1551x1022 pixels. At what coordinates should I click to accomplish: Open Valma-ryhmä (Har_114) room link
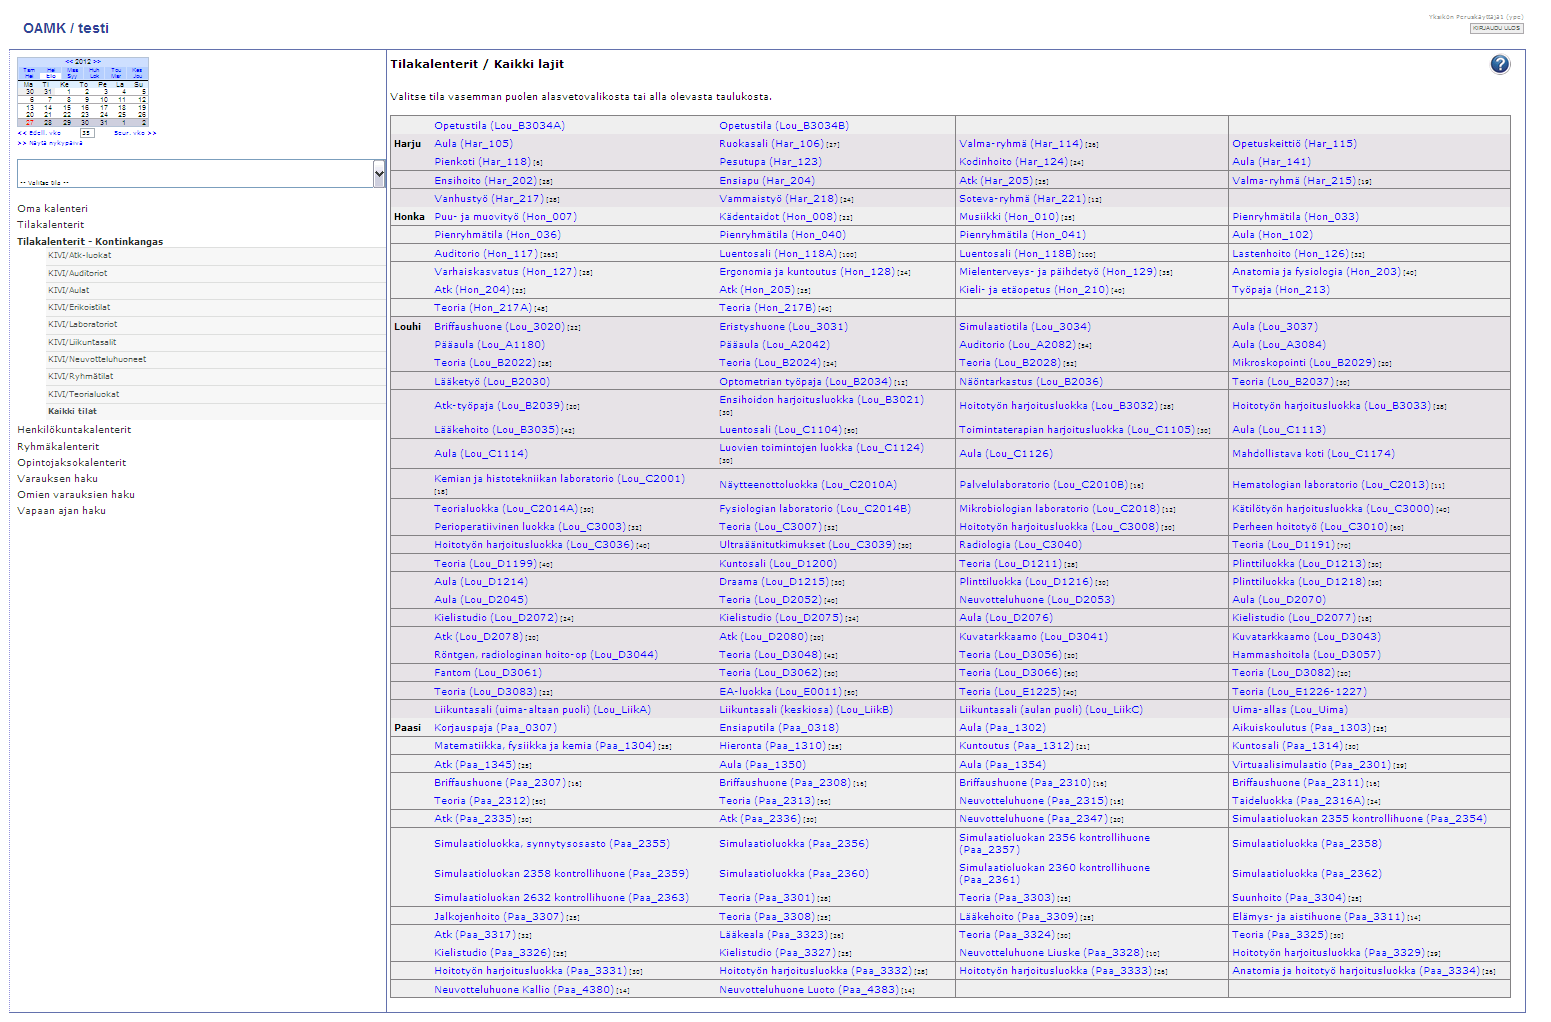(x=1020, y=144)
